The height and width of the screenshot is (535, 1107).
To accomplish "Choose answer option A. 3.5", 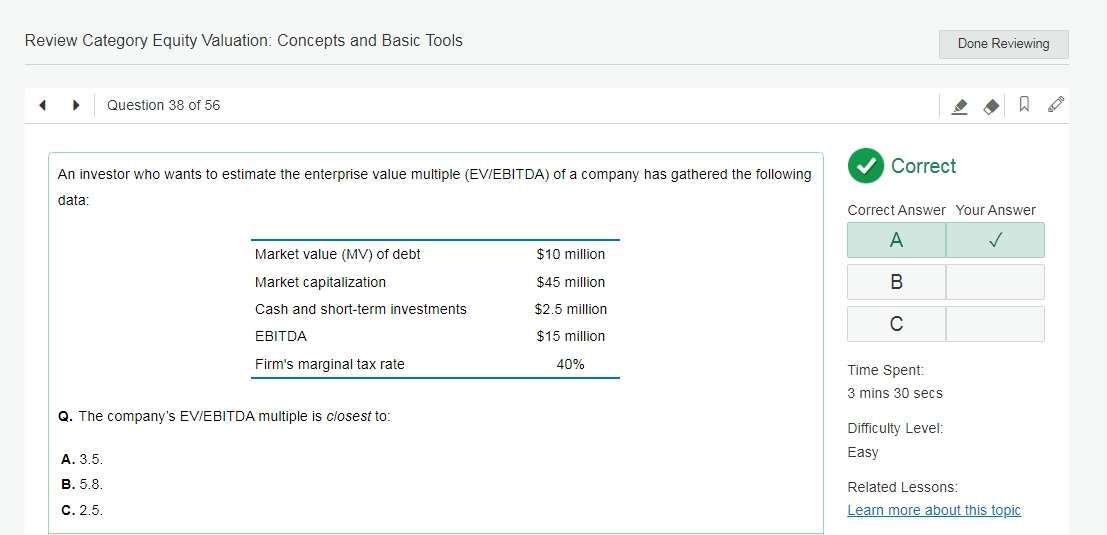I will (x=82, y=459).
